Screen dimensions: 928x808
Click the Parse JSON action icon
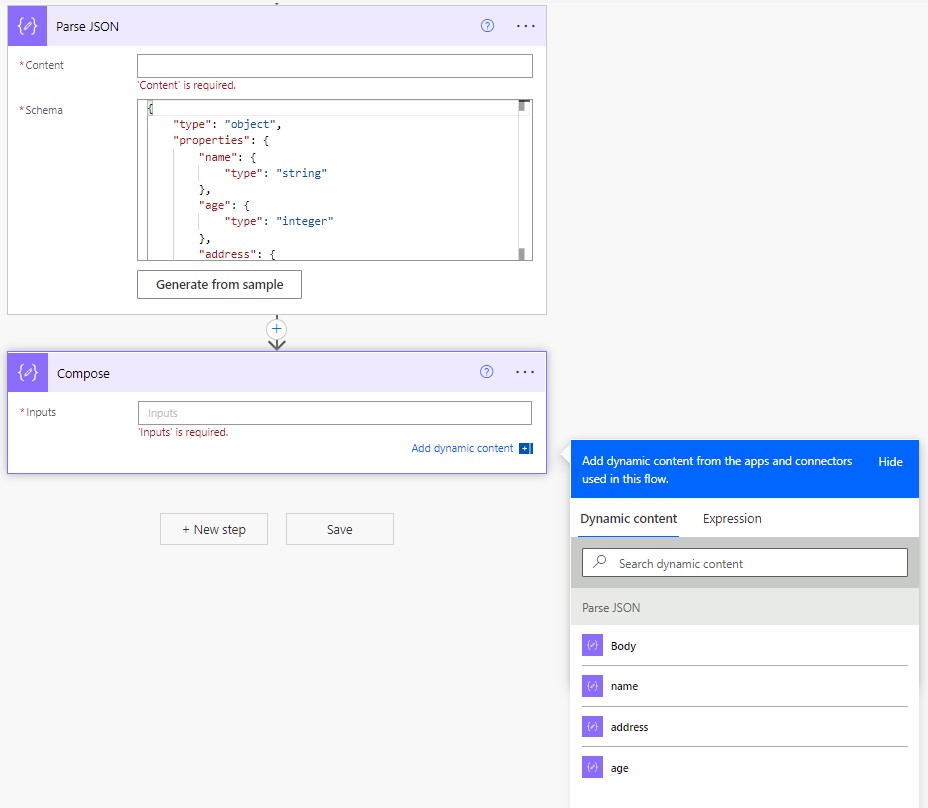tap(27, 26)
